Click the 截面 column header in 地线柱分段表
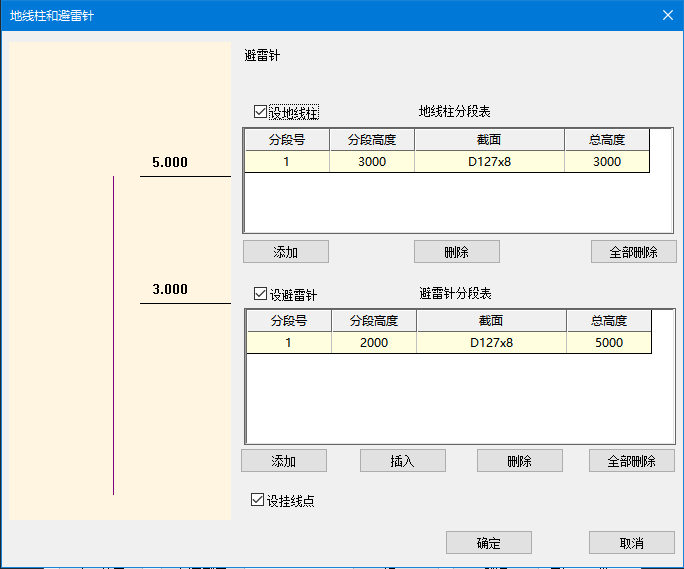684x569 pixels. click(489, 140)
